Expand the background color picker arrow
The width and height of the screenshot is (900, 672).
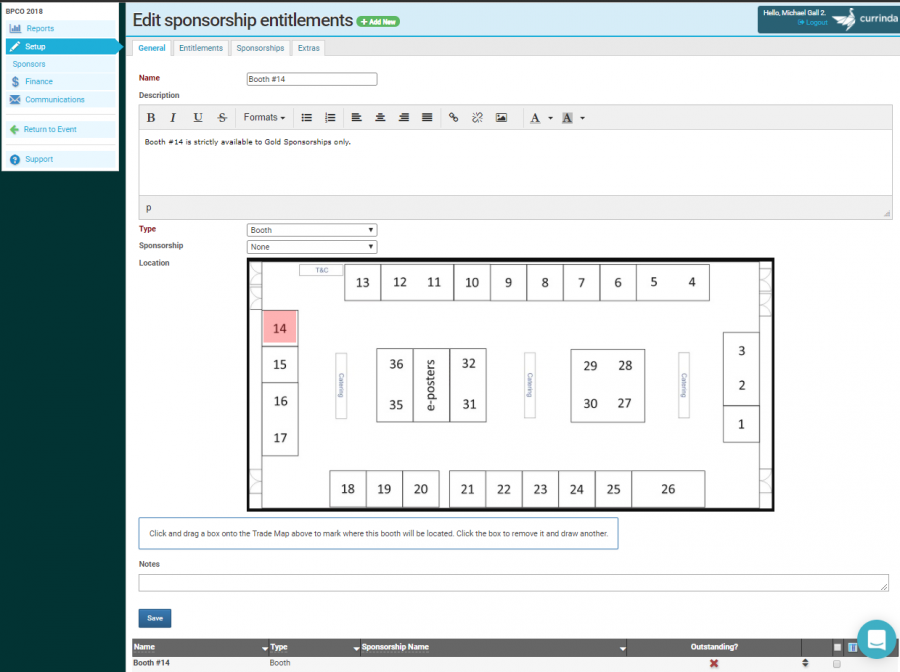(x=583, y=118)
